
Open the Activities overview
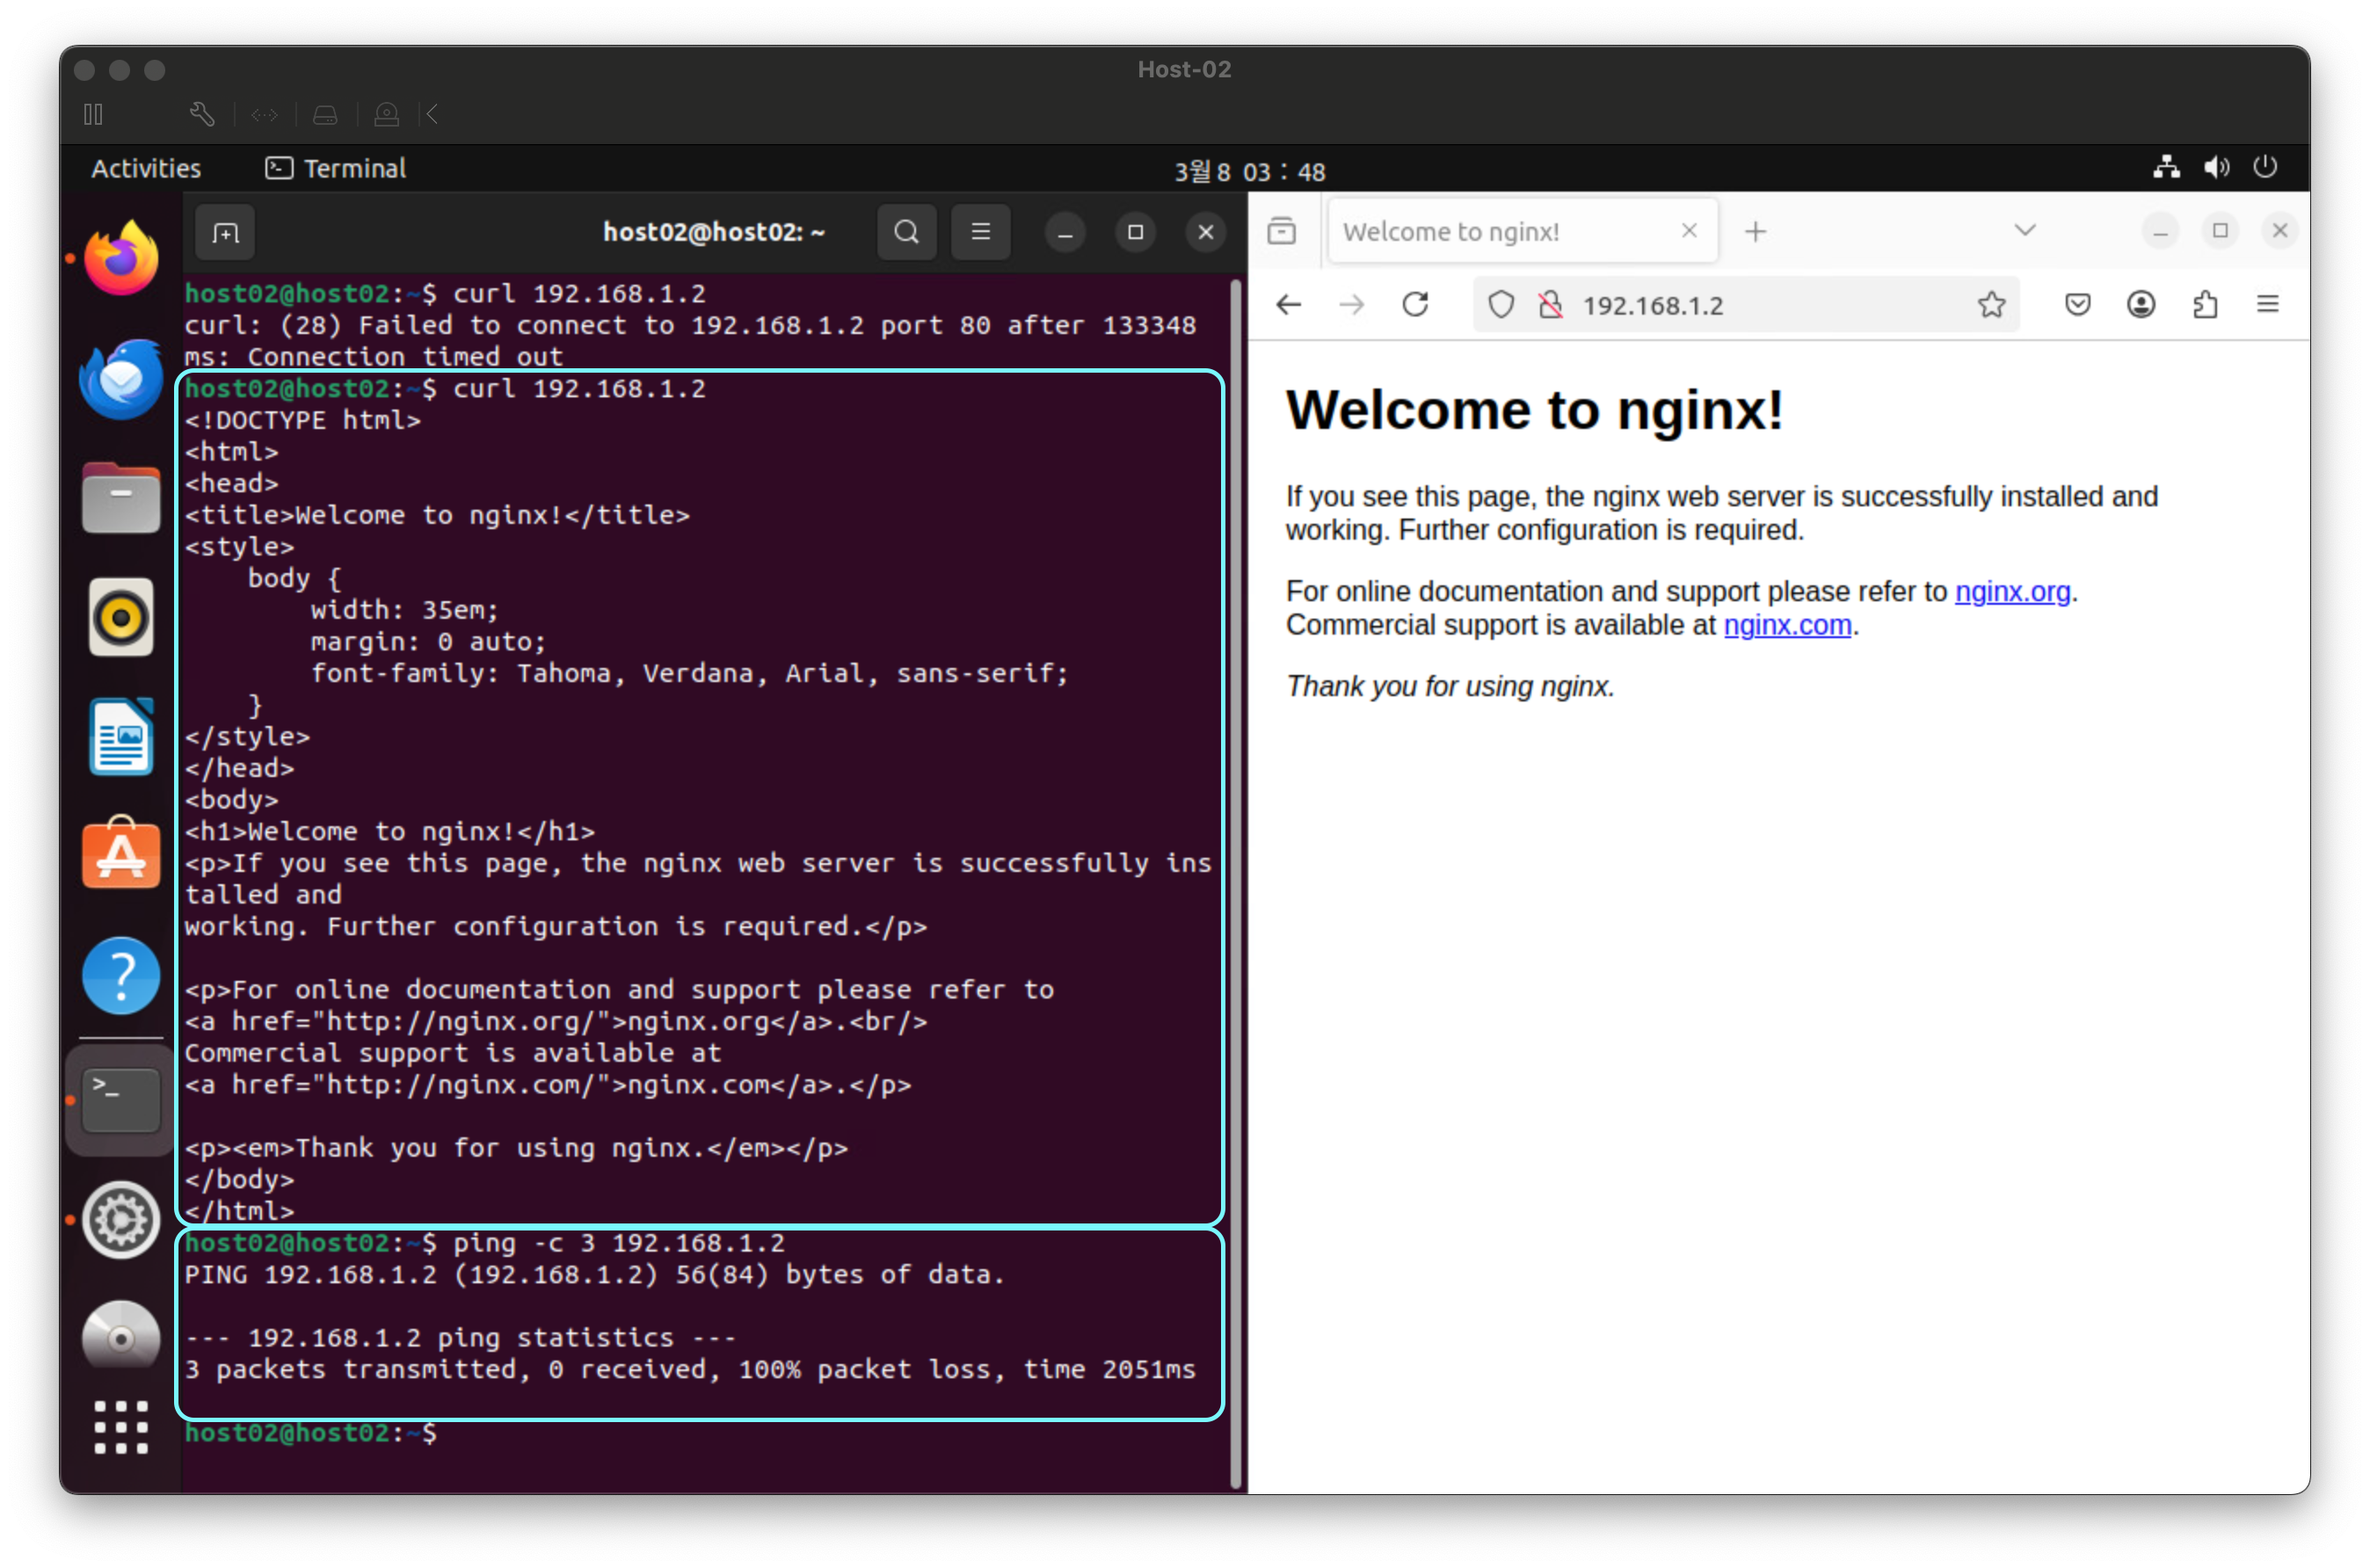146,168
